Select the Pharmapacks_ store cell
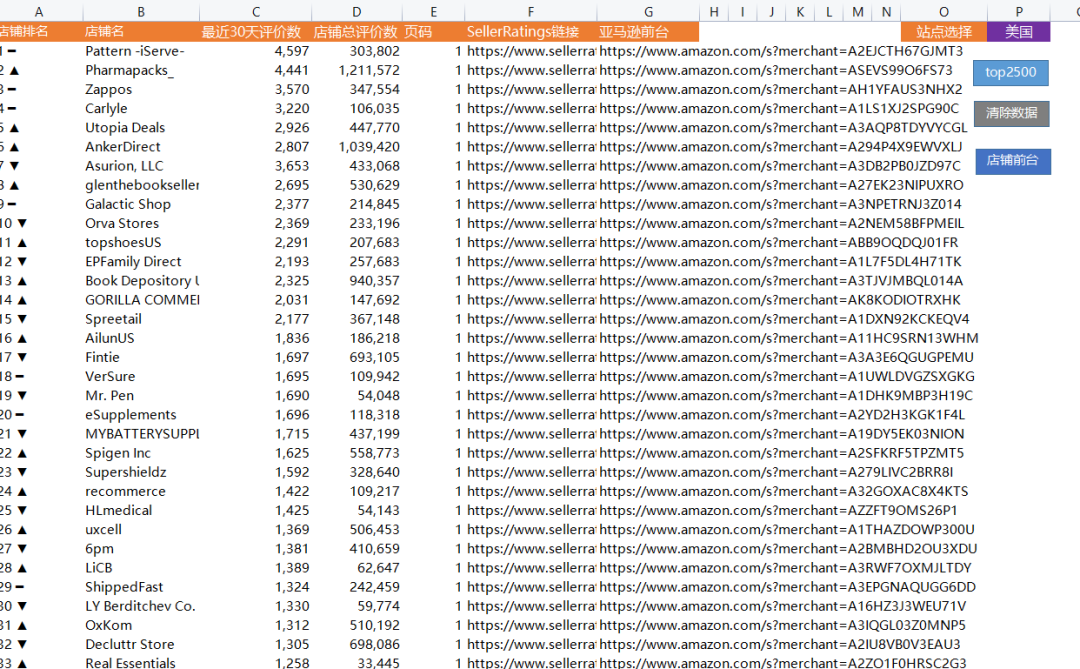 coord(141,70)
